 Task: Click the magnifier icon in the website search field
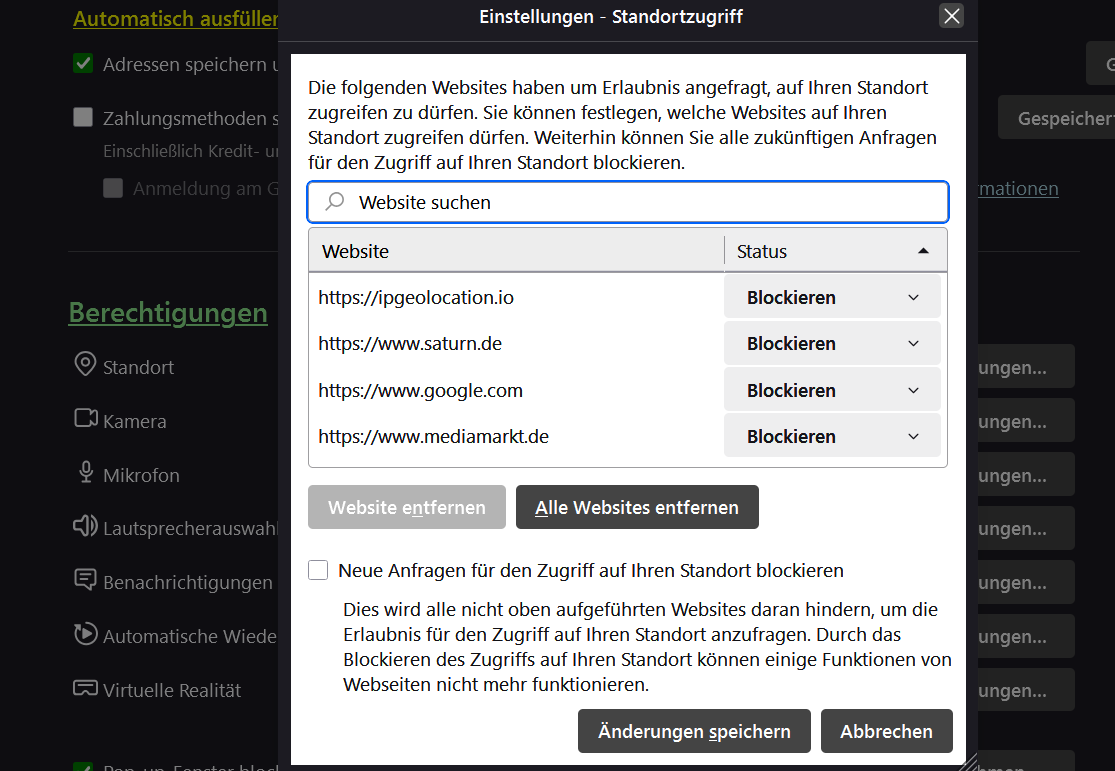(x=336, y=202)
